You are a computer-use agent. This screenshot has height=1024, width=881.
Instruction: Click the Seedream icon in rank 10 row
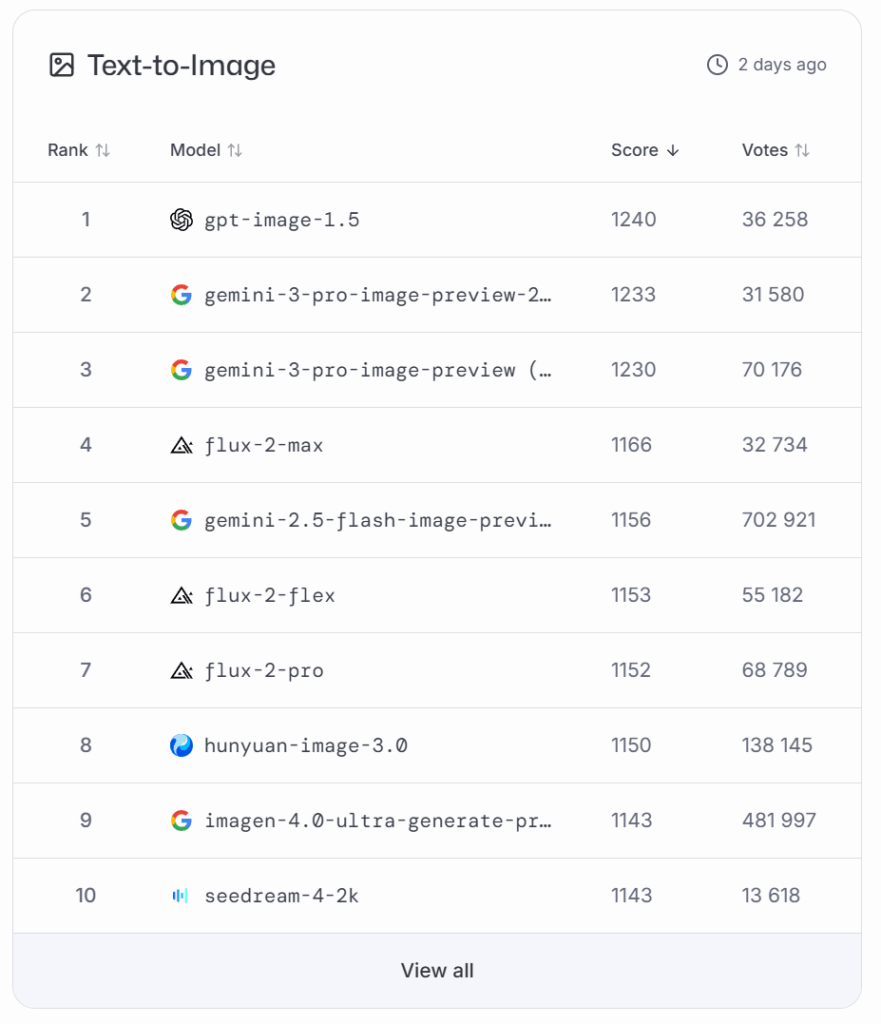coord(180,895)
